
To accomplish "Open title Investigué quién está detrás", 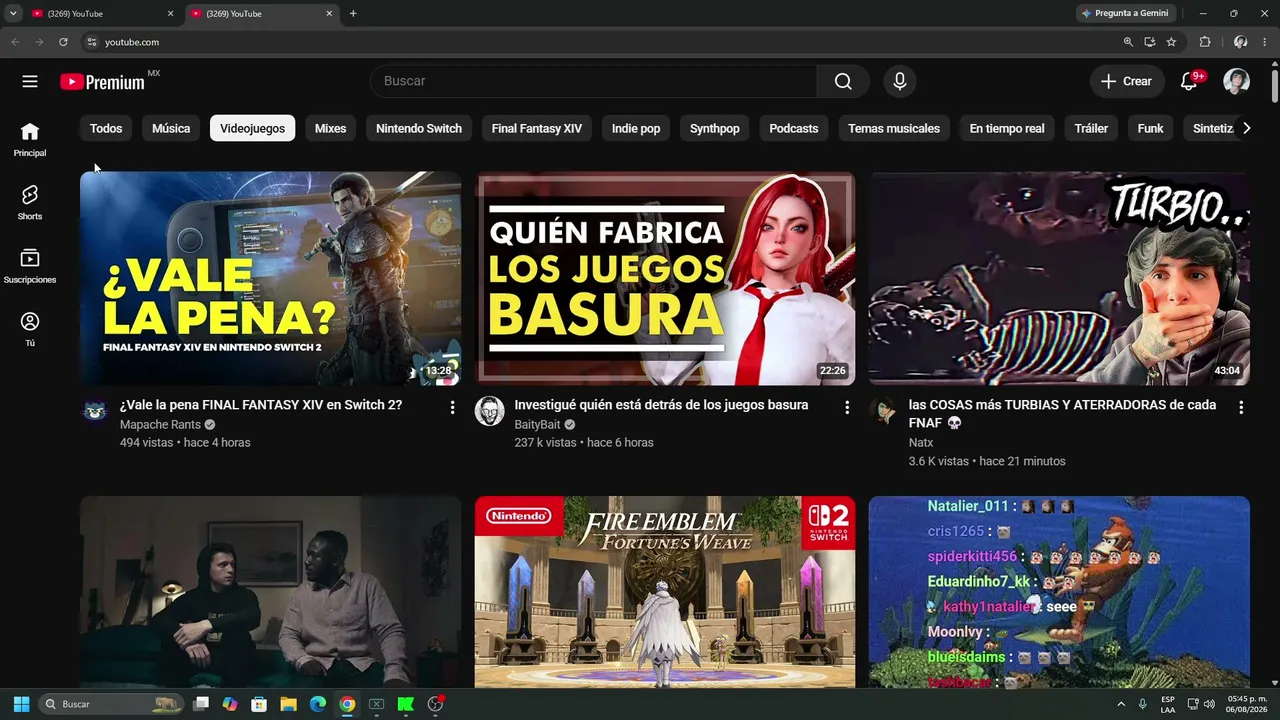I will point(661,405).
